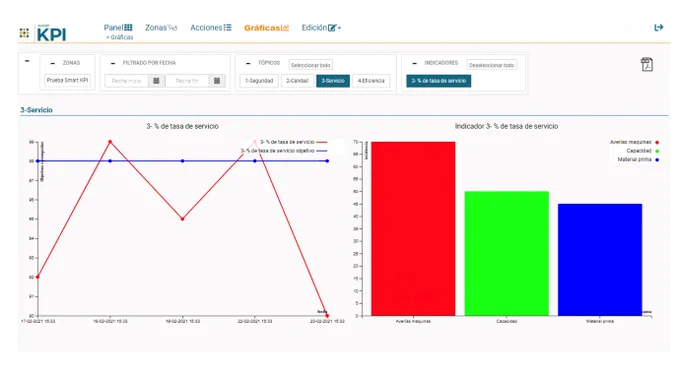Toggle the 3-% de tasa de servicio indicator
Viewport: 680px width, 374px height.
point(438,81)
